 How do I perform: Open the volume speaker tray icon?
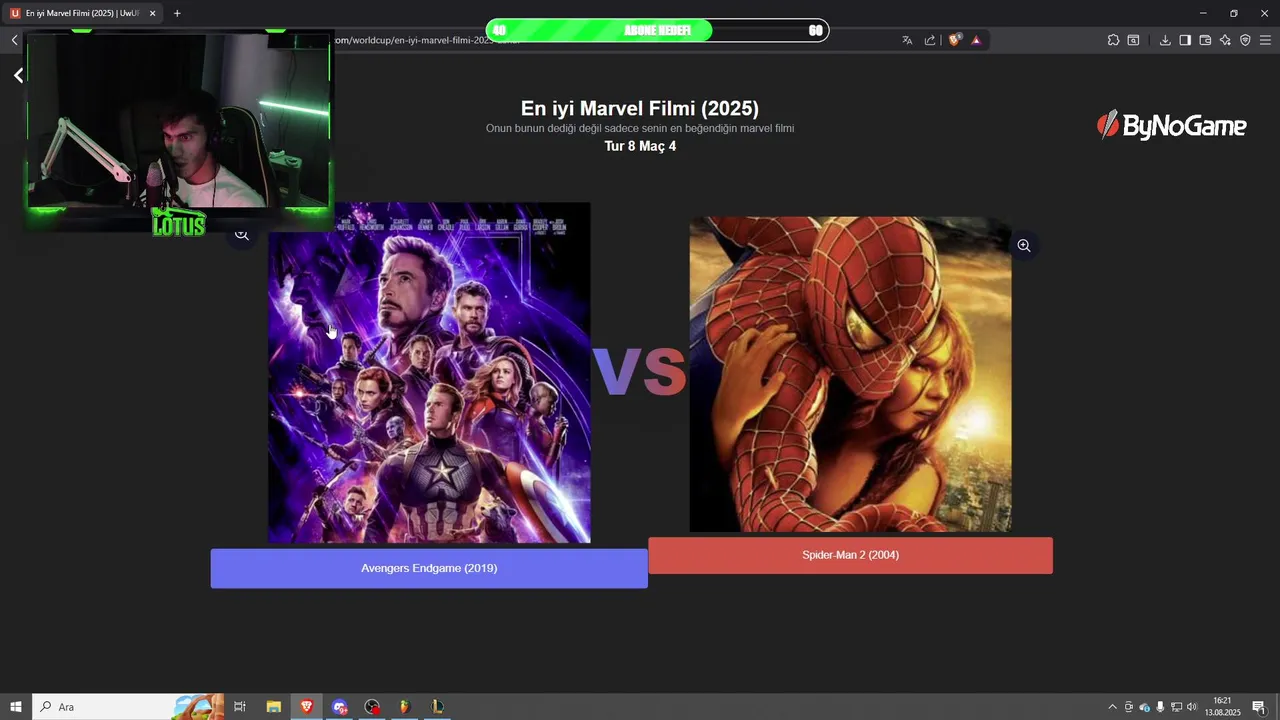(1192, 707)
